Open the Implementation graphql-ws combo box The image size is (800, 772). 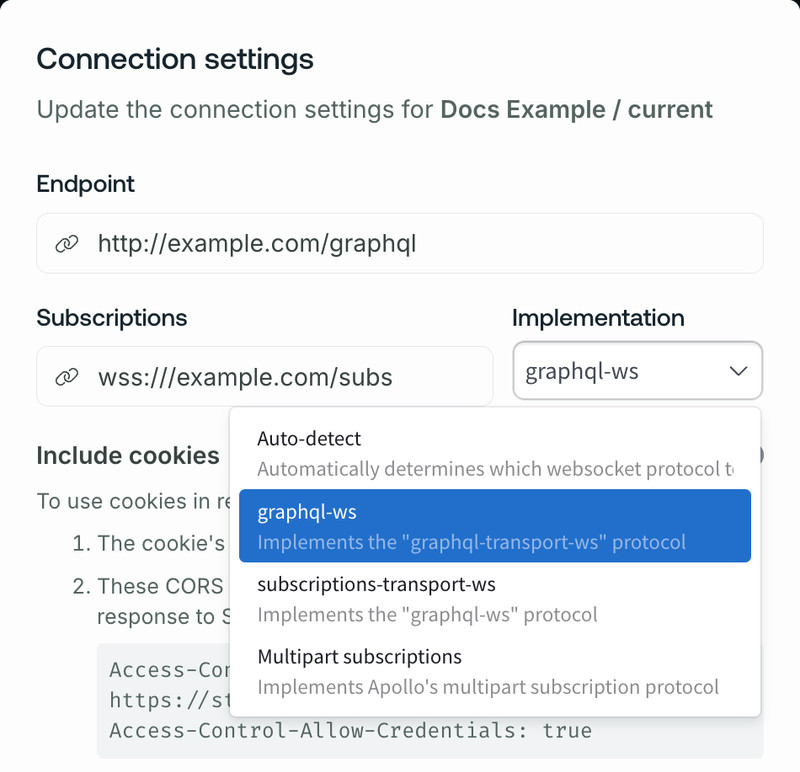pos(620,372)
